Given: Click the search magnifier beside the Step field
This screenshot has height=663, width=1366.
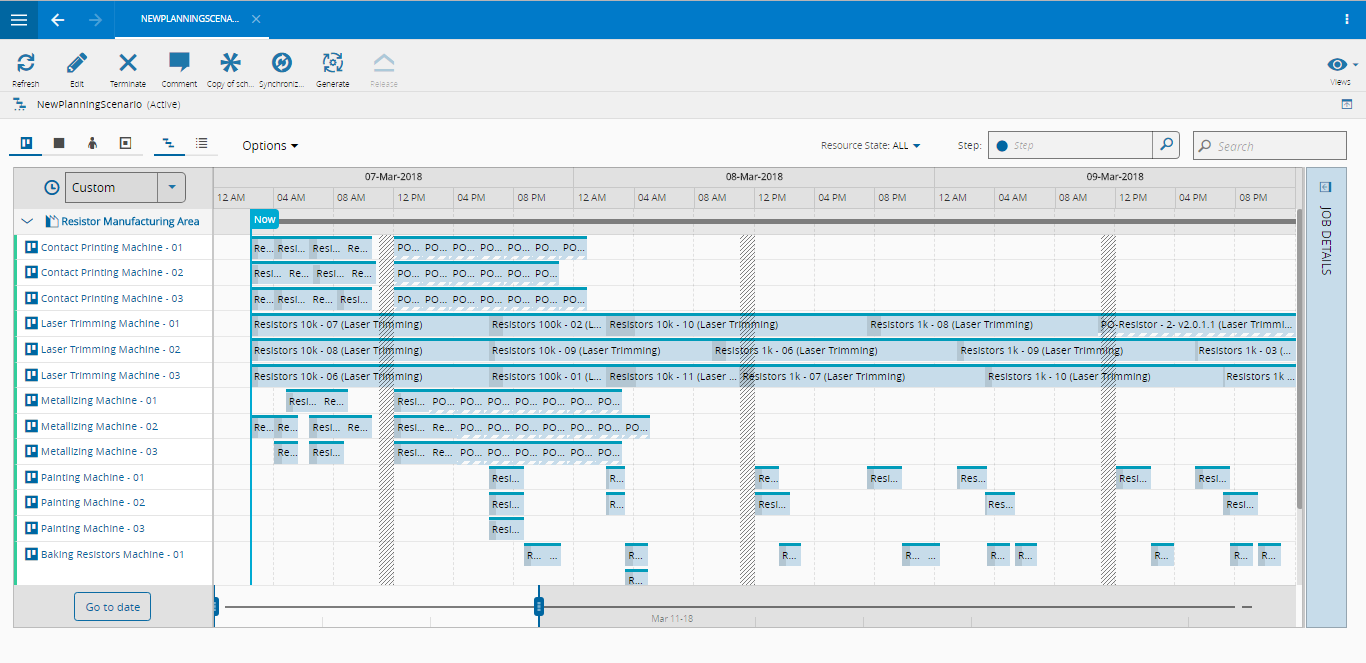Looking at the screenshot, I should coord(1166,145).
